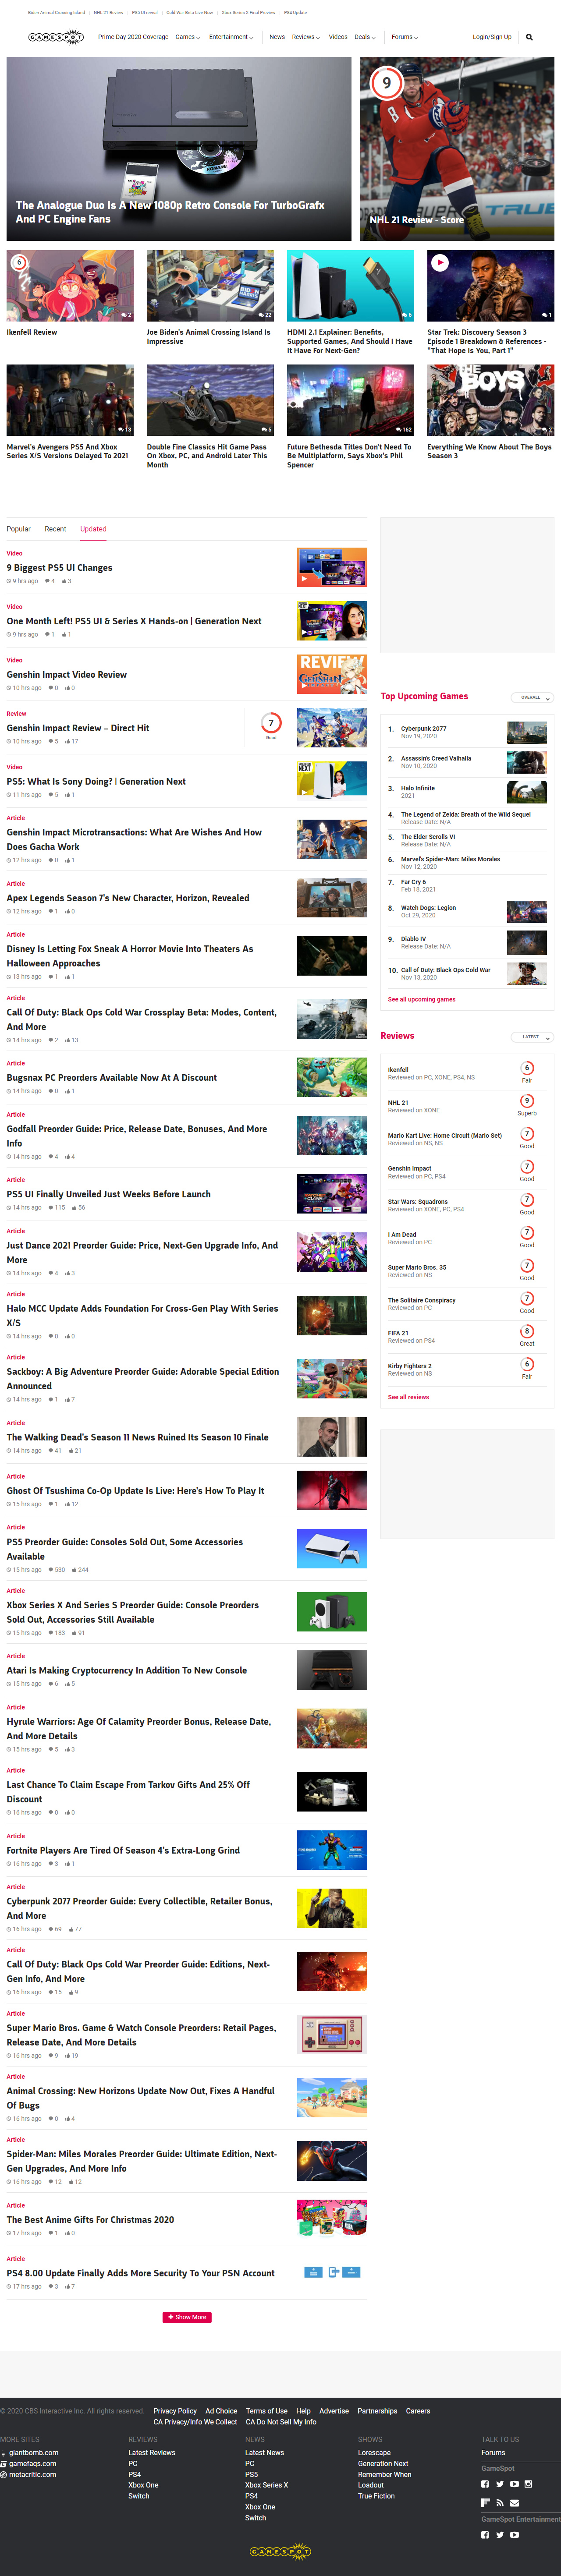The image size is (561, 2576).
Task: Open GameSpot Entertainment YouTube icon
Action: click(514, 2535)
